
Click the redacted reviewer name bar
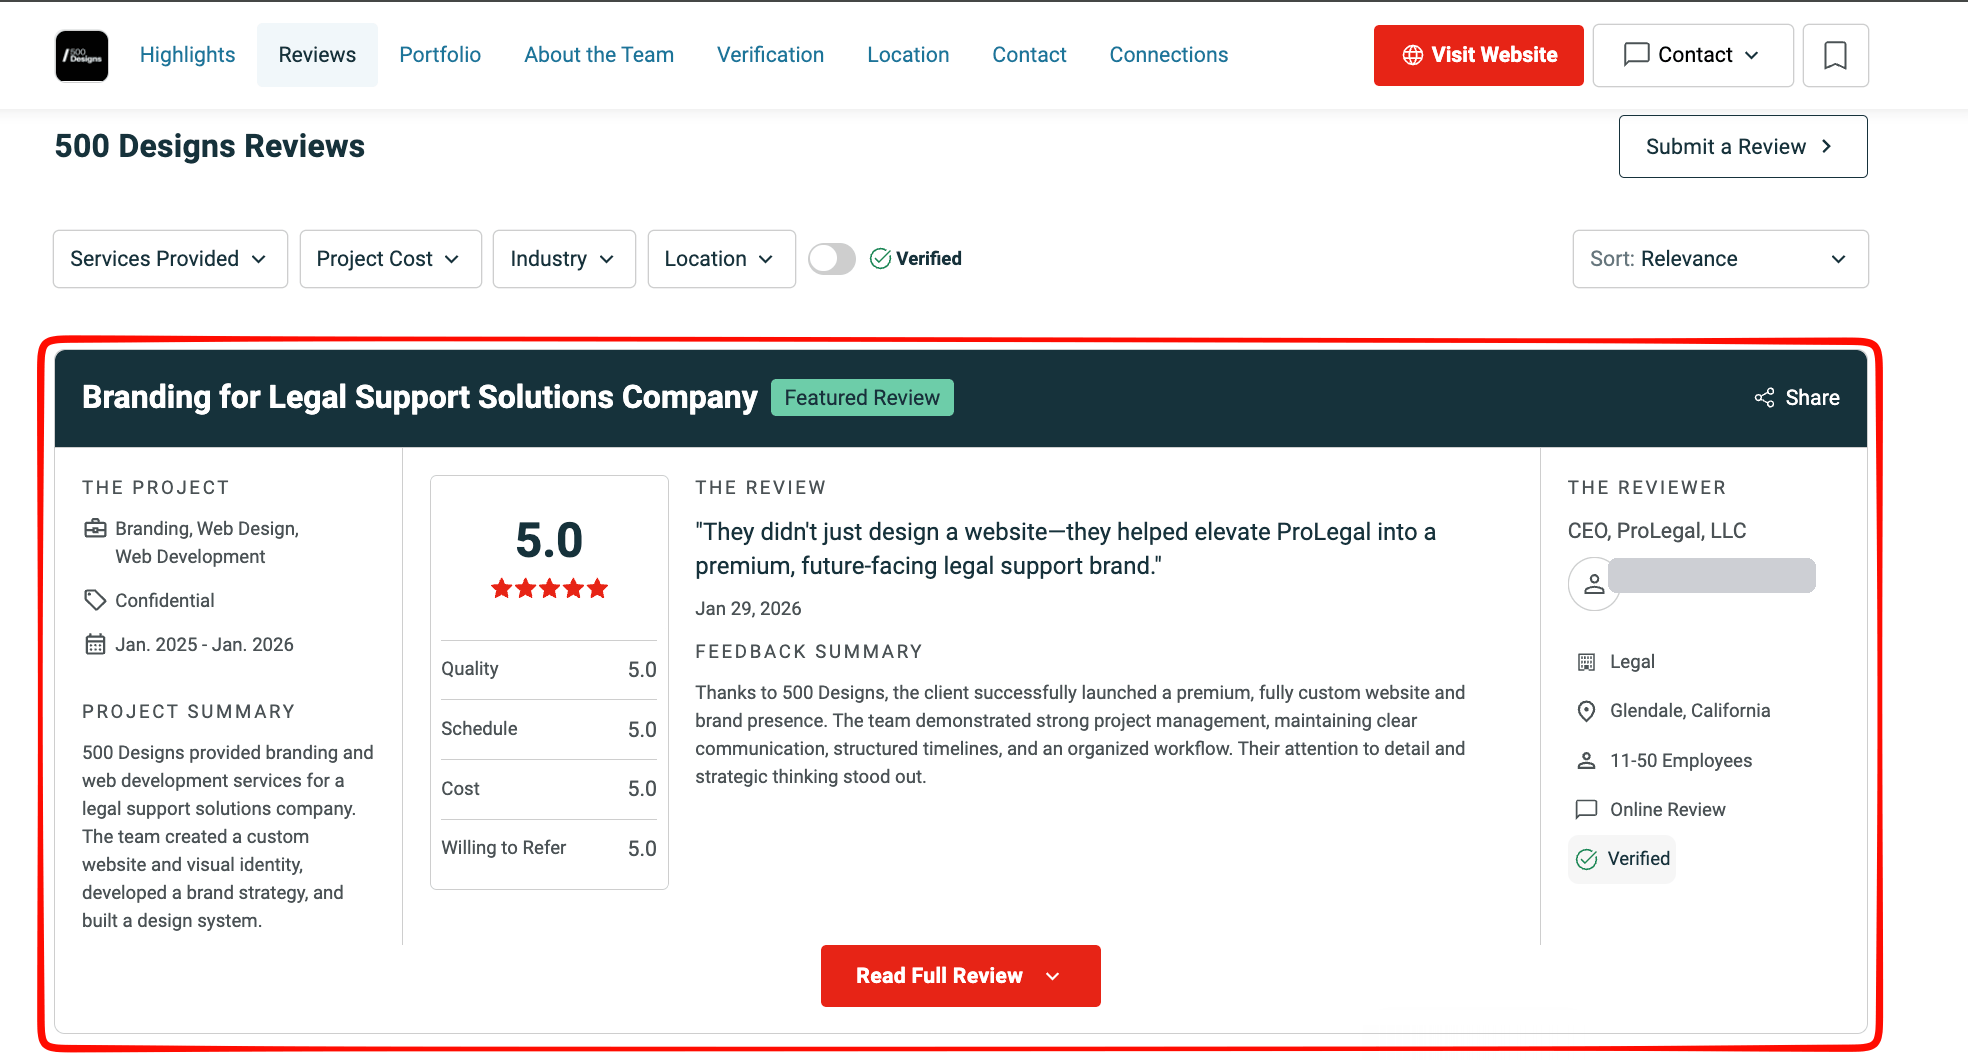click(x=1712, y=576)
